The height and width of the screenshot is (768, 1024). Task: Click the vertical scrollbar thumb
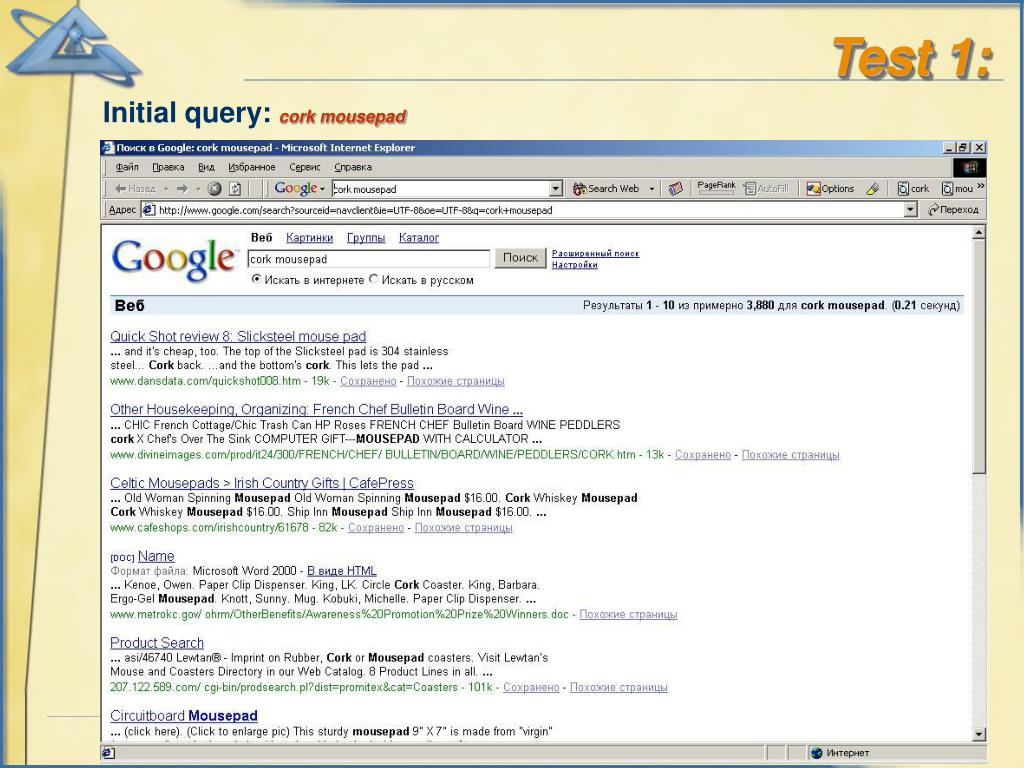pos(978,357)
